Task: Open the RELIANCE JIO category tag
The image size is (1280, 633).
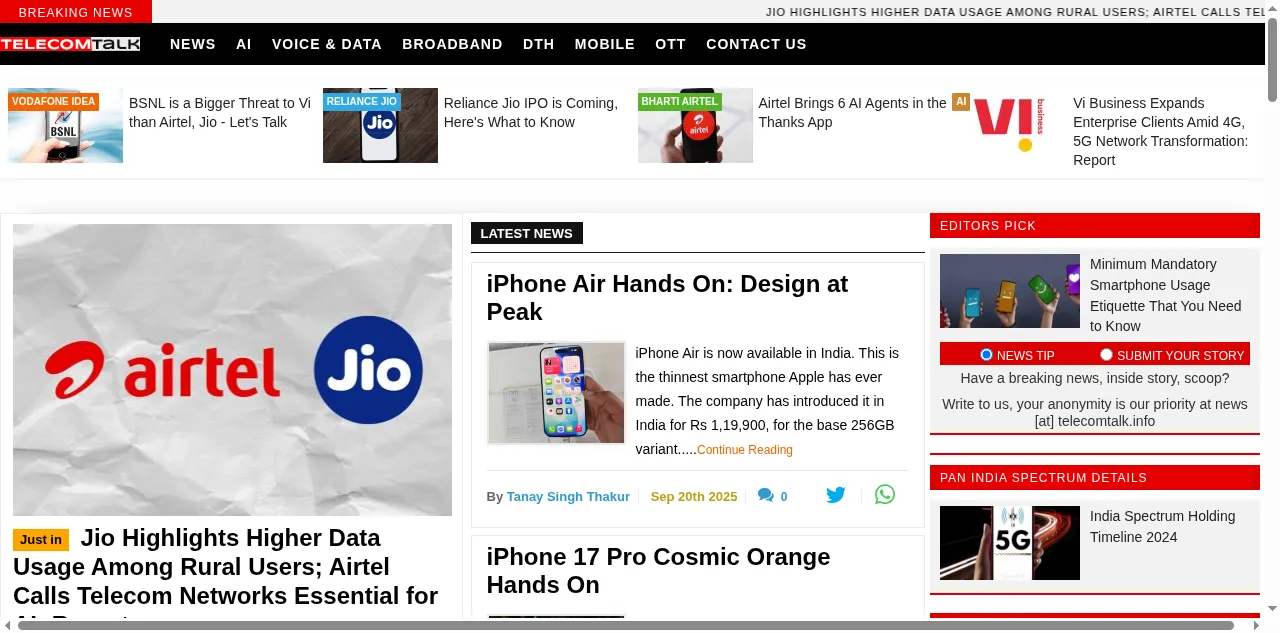Action: point(362,101)
